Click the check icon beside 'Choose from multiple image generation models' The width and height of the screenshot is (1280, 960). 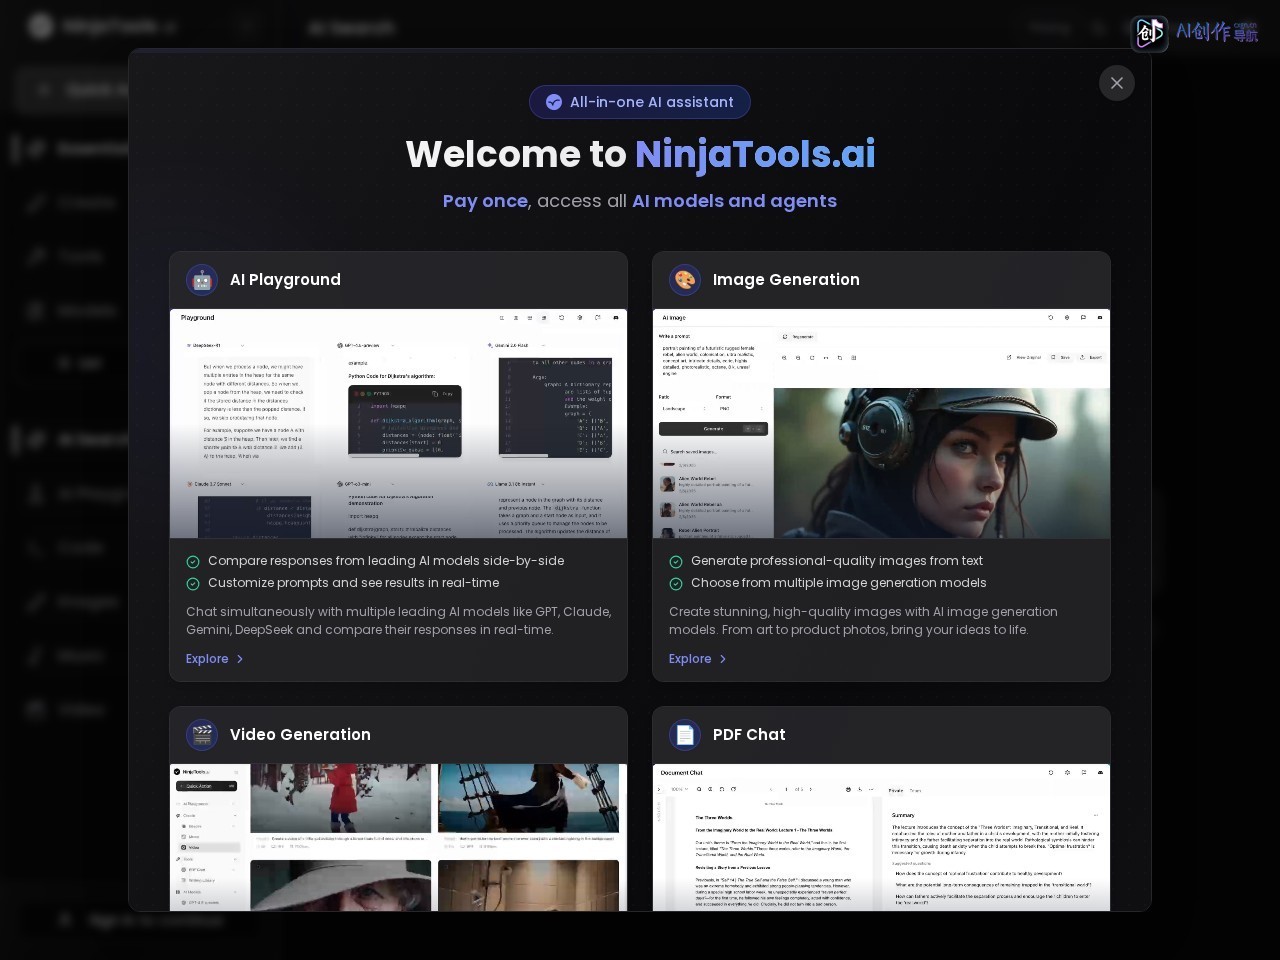pos(676,584)
